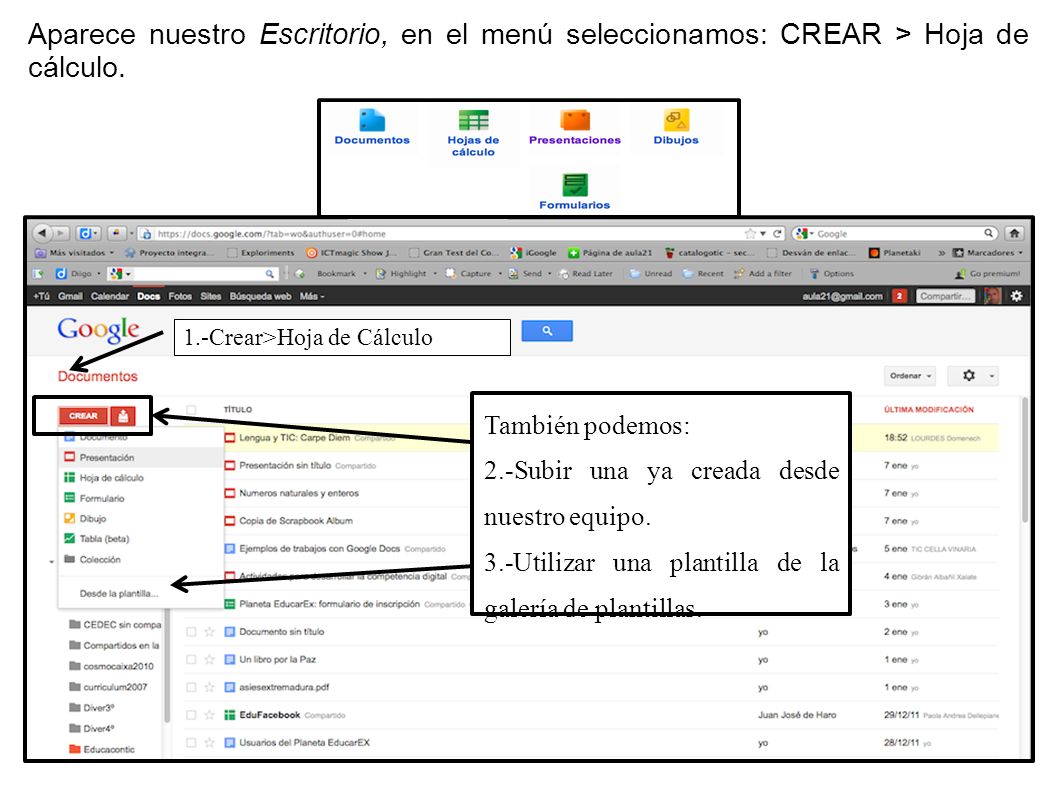Open Página de aula21 bookmark
The image size is (1058, 793).
[609, 252]
